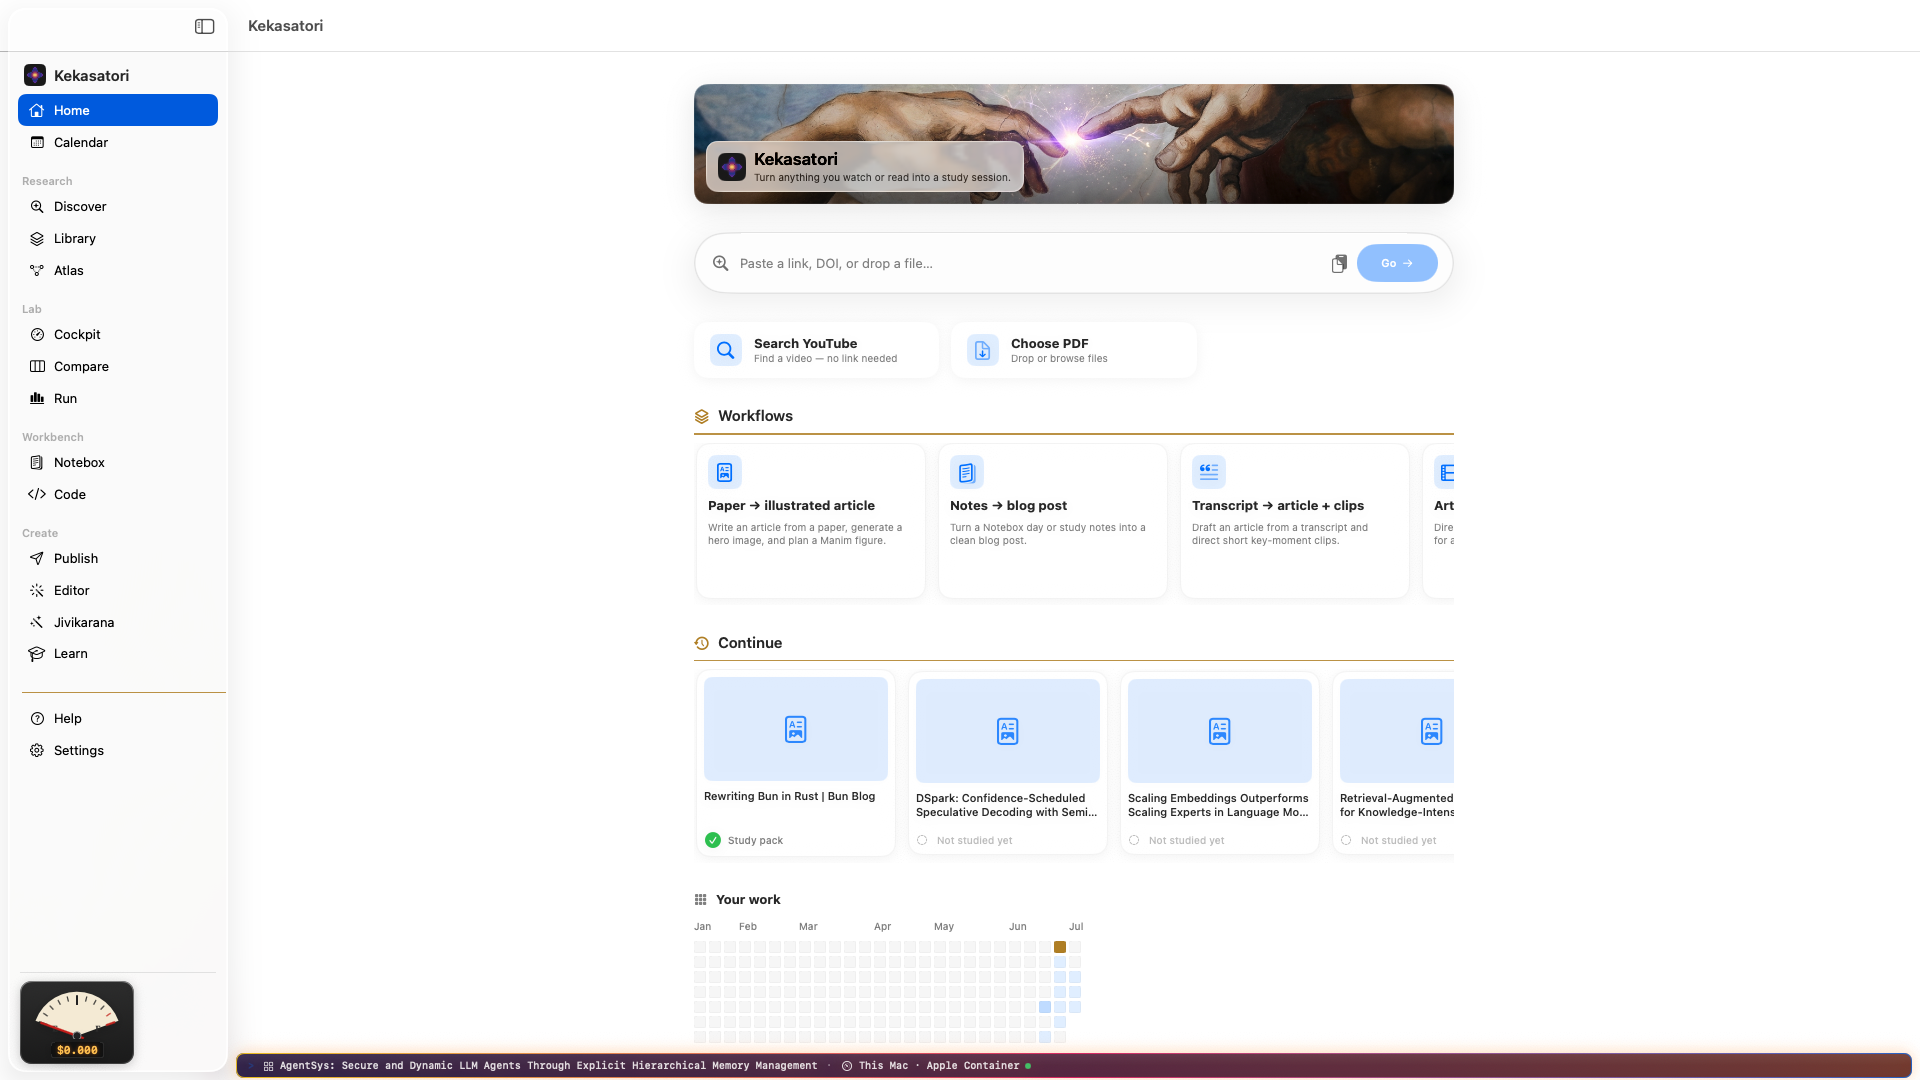The height and width of the screenshot is (1080, 1920).
Task: Click the Settings gear icon
Action: pos(37,750)
